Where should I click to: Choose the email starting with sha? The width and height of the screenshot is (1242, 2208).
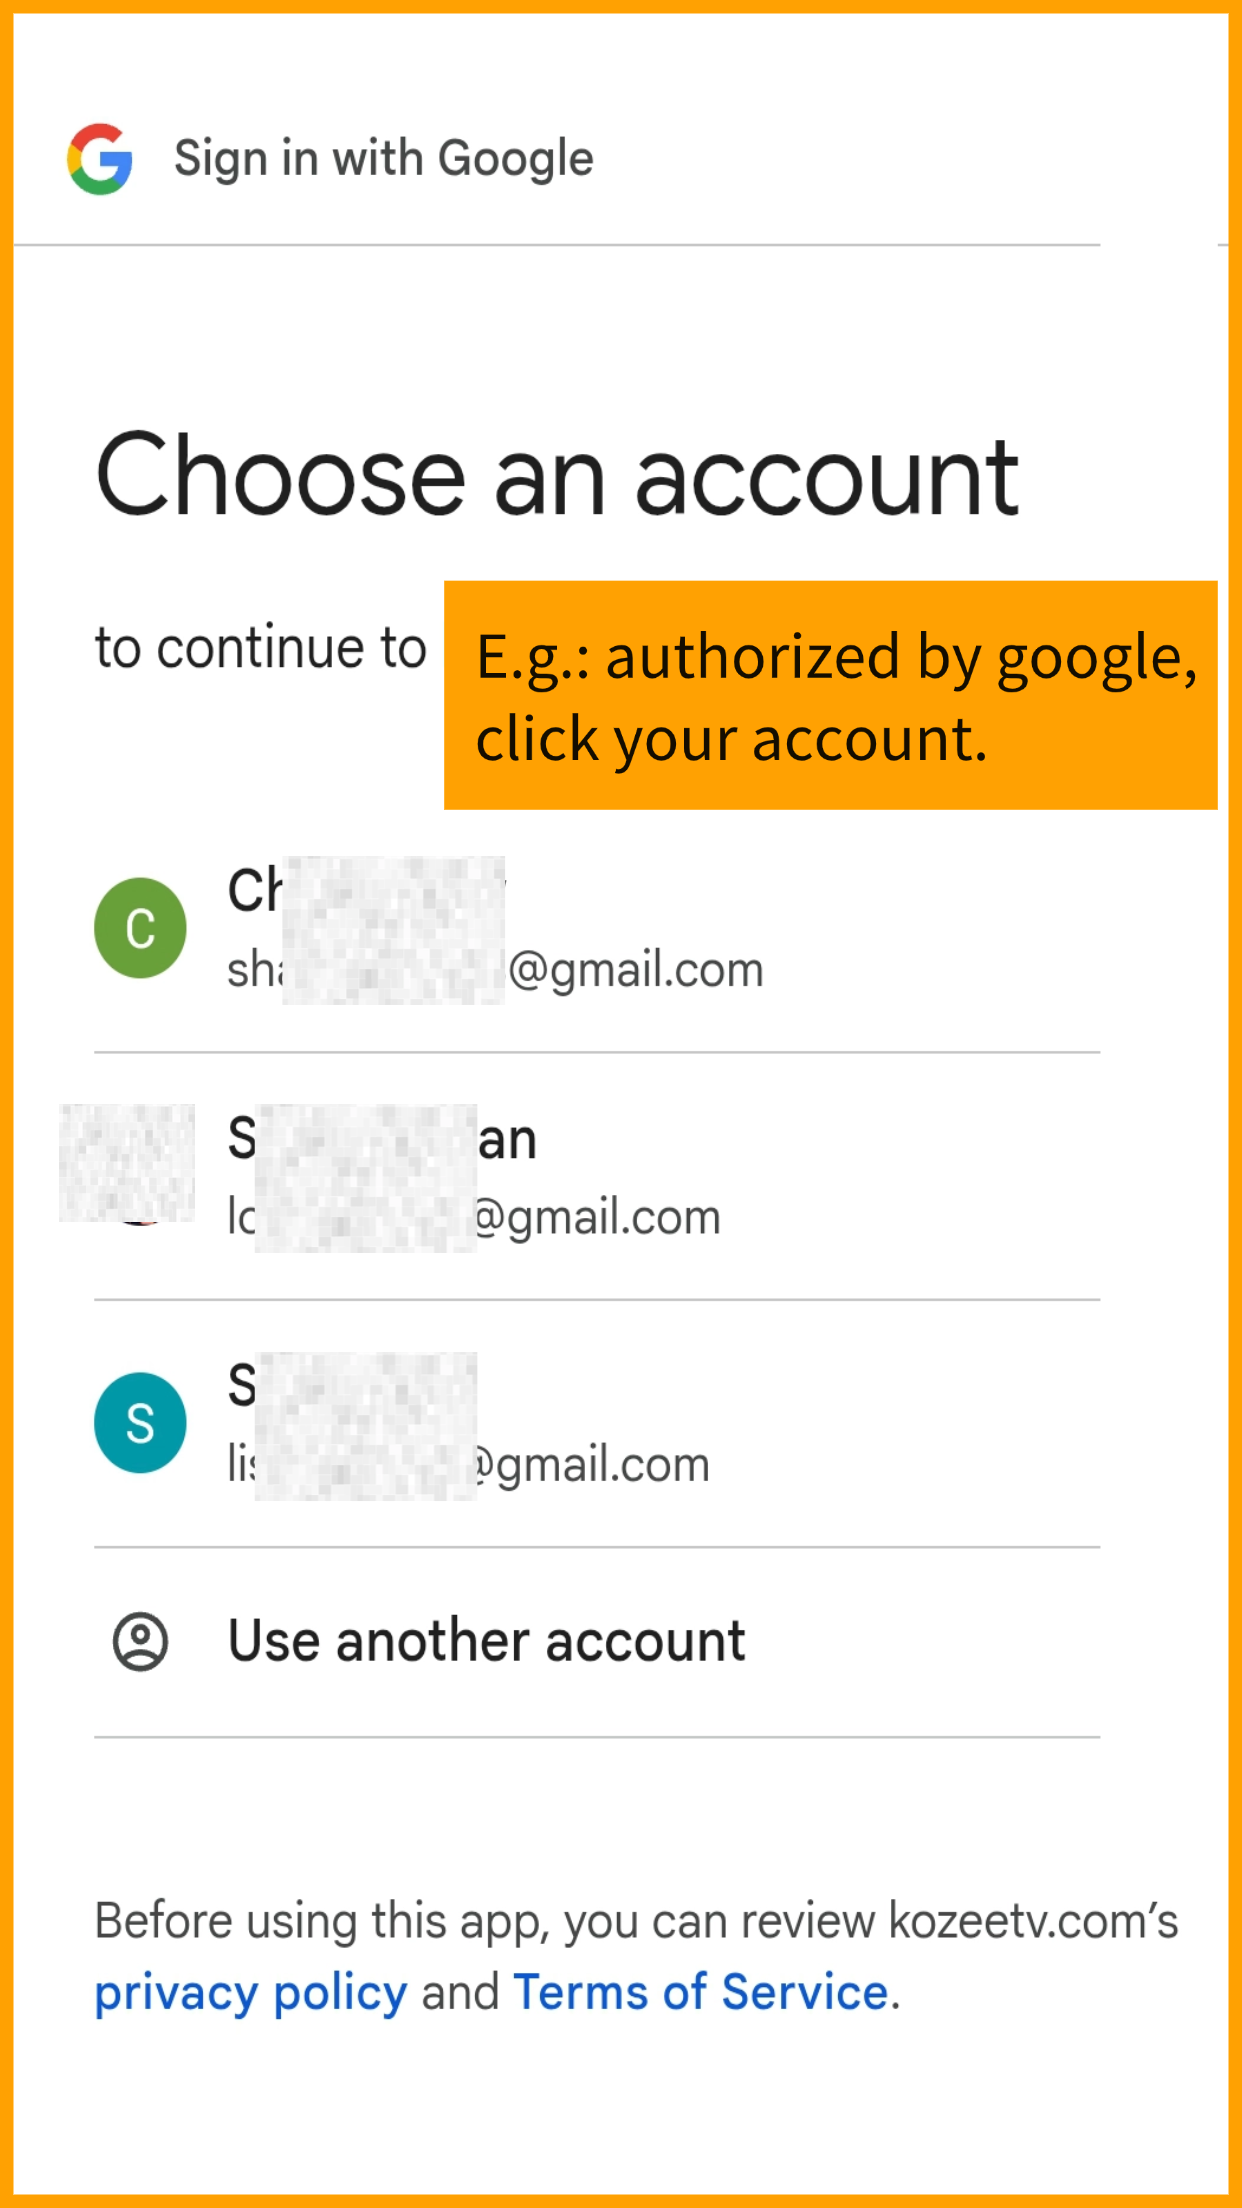click(495, 970)
